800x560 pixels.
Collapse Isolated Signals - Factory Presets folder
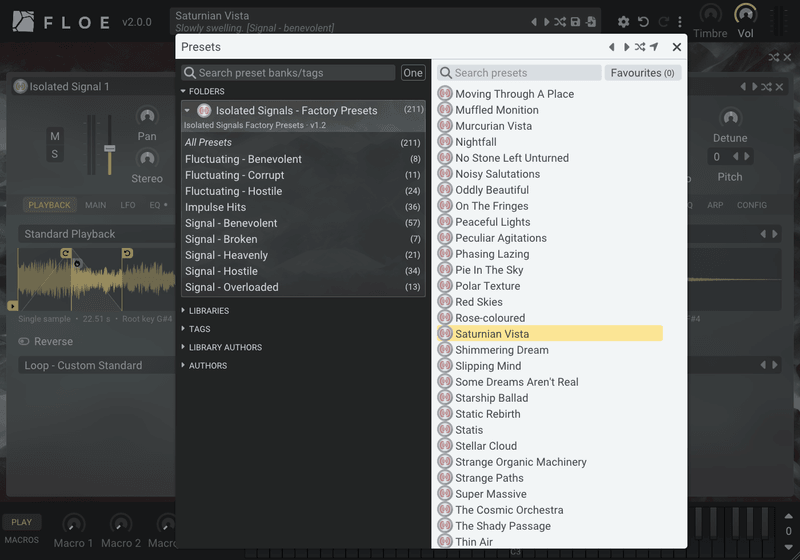click(187, 110)
